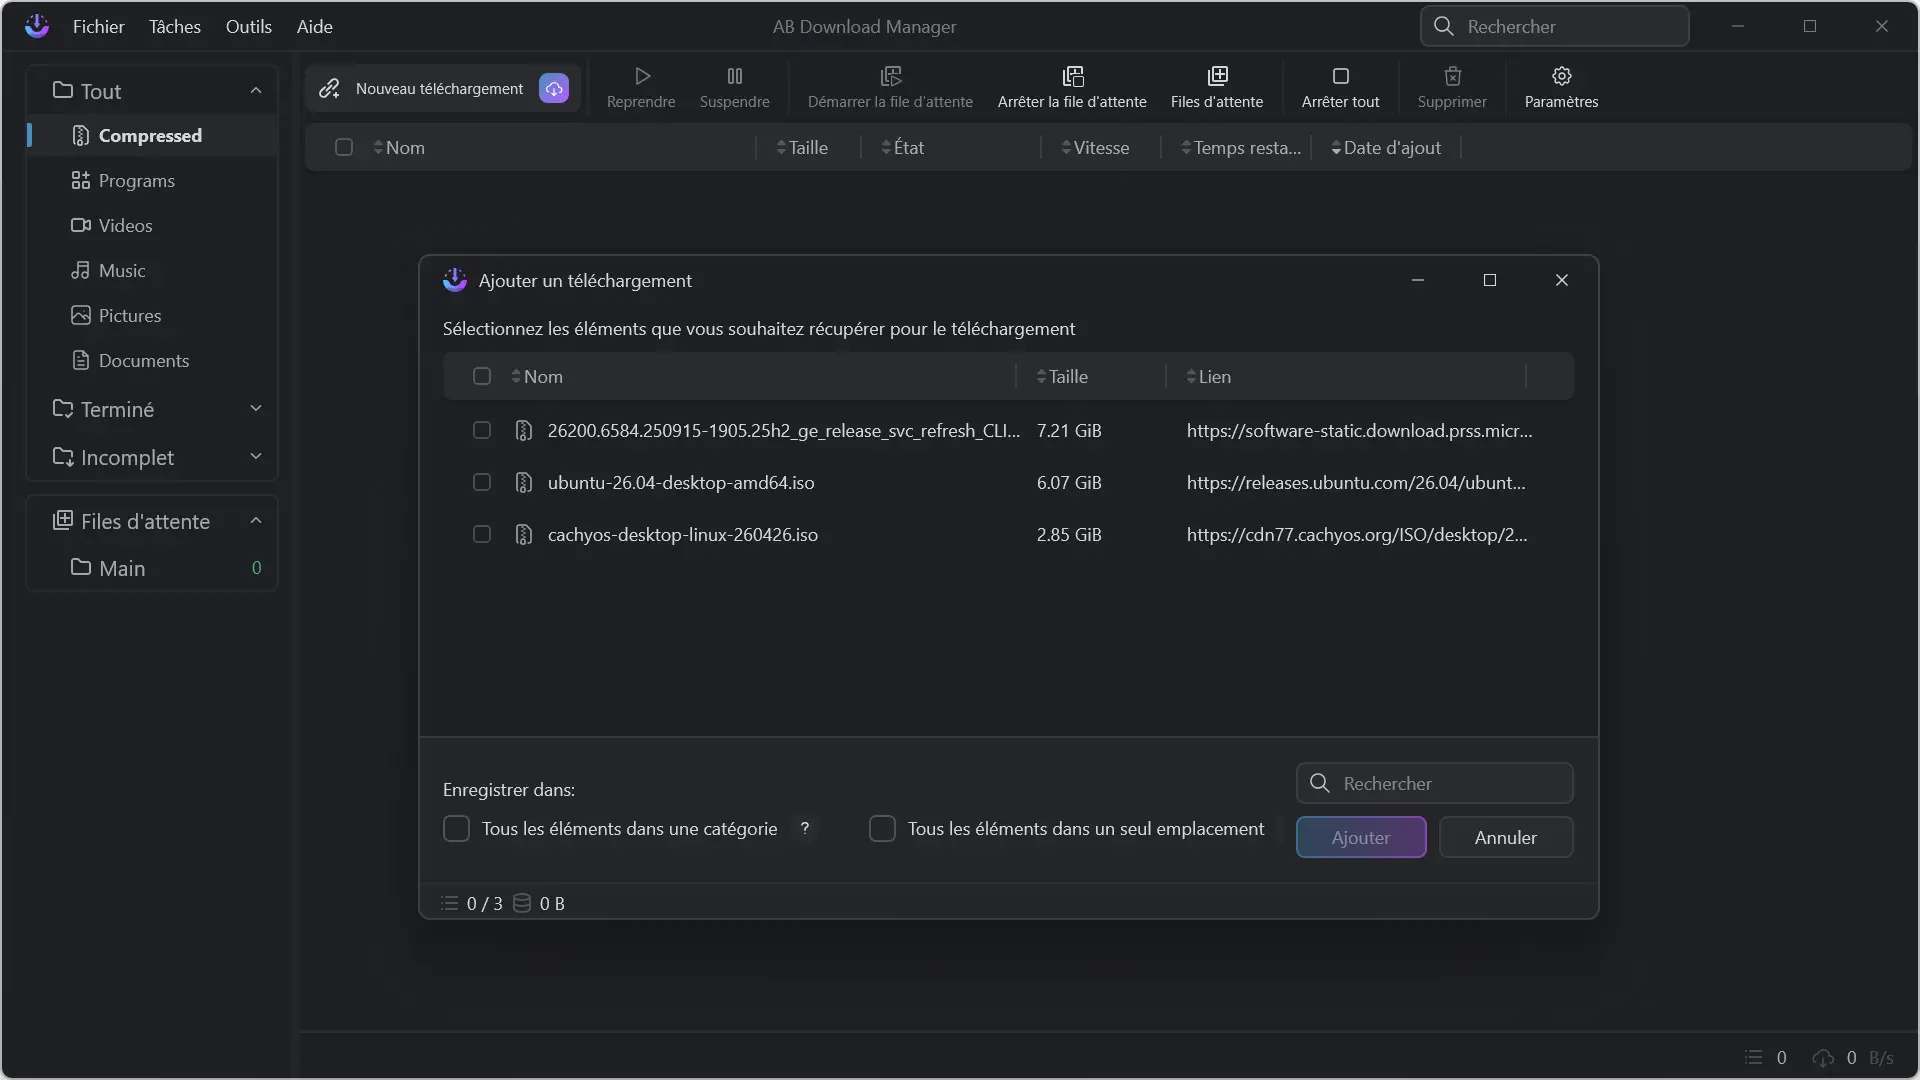Click the help question mark icon

(x=805, y=828)
